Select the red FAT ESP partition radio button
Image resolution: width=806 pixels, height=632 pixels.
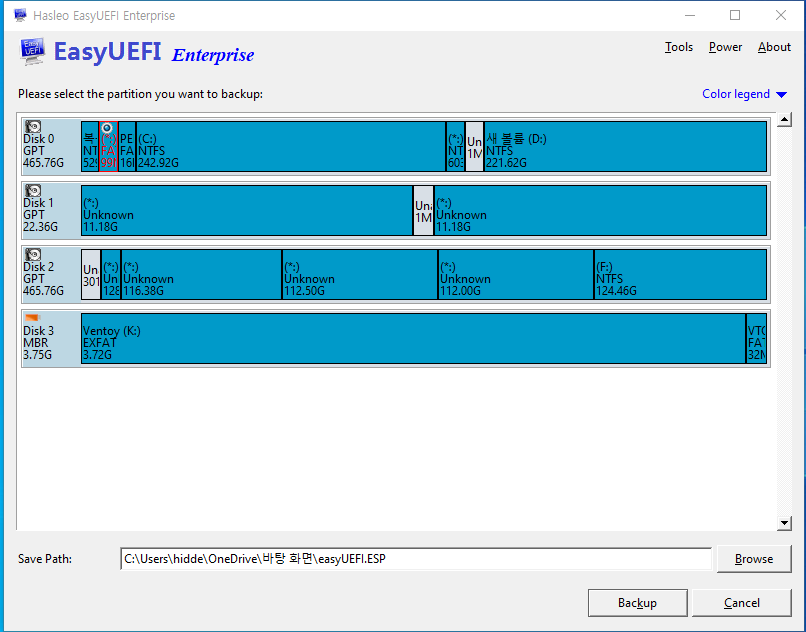point(107,128)
